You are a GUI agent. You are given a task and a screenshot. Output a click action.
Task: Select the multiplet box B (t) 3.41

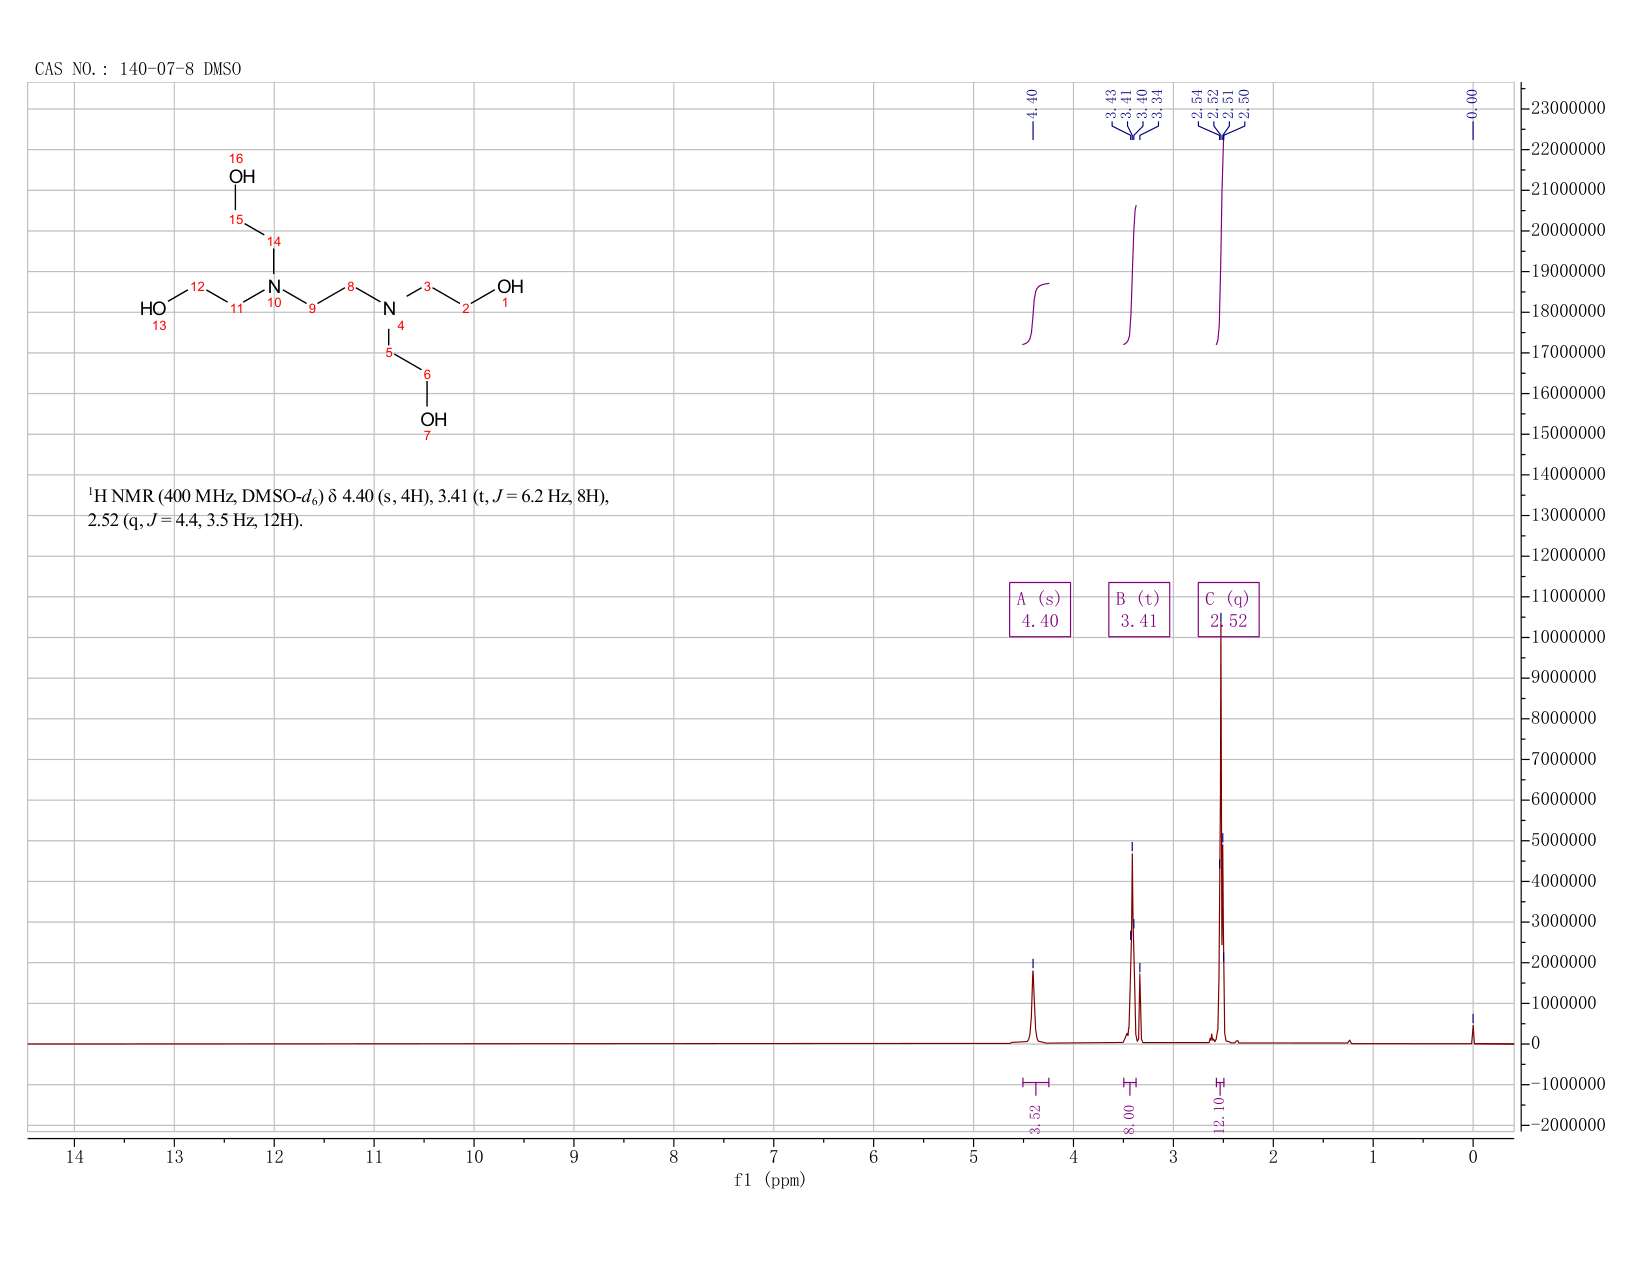tap(1139, 610)
